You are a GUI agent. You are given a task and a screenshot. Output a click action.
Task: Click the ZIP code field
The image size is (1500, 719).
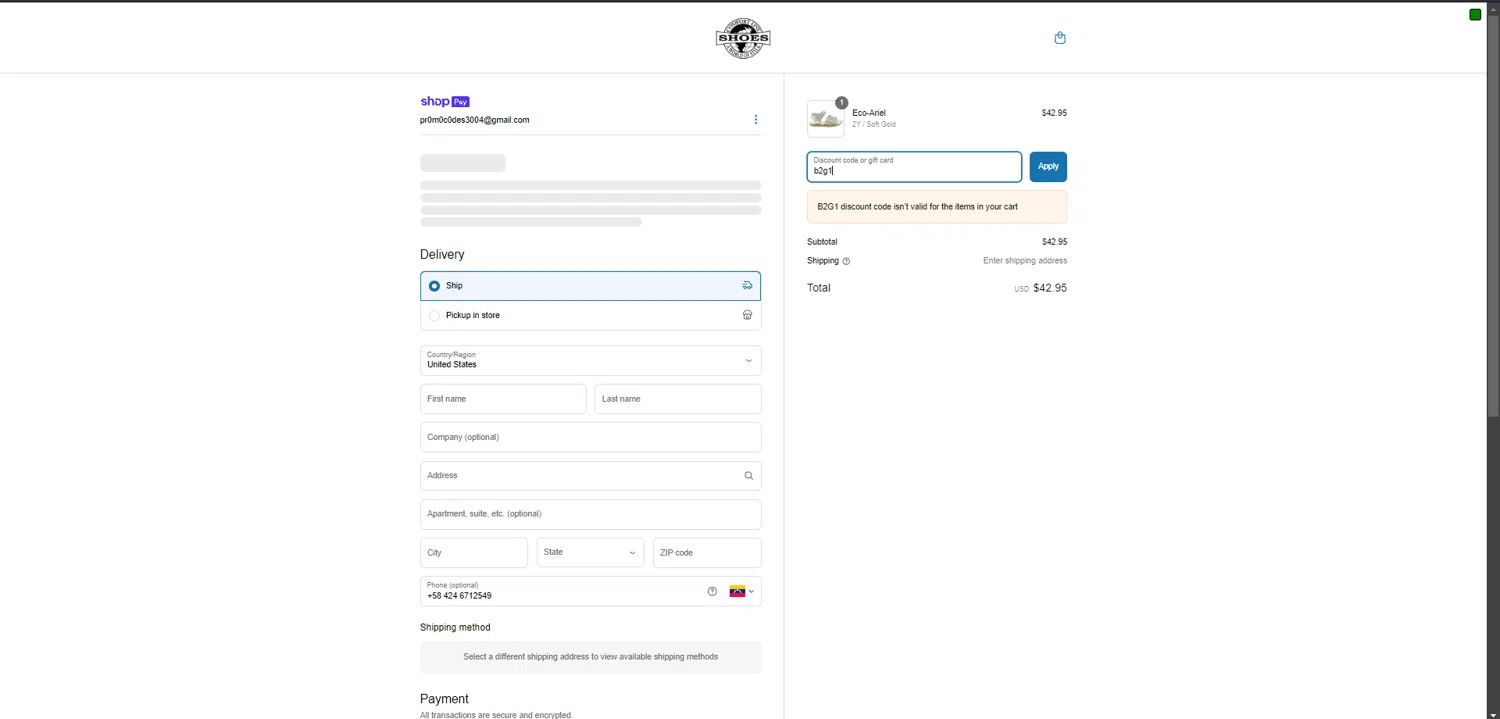(x=707, y=553)
